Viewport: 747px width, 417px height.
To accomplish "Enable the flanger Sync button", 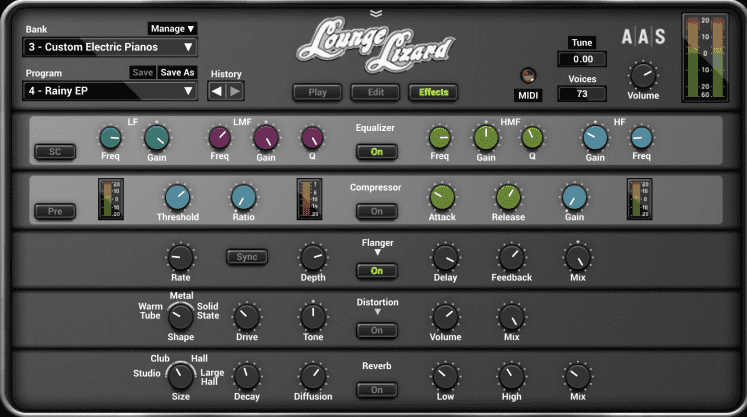I will (247, 257).
